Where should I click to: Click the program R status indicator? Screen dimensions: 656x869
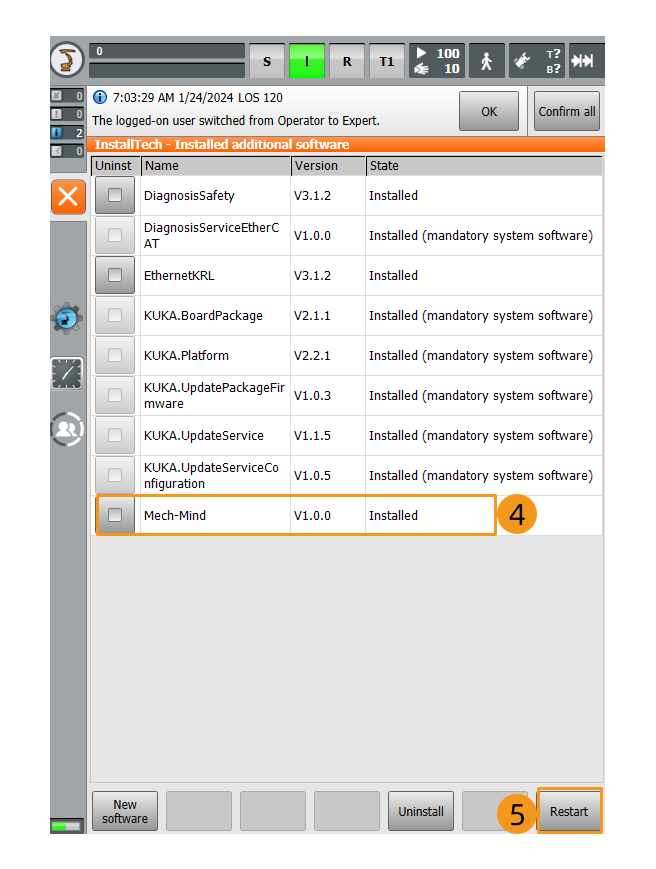[x=347, y=60]
